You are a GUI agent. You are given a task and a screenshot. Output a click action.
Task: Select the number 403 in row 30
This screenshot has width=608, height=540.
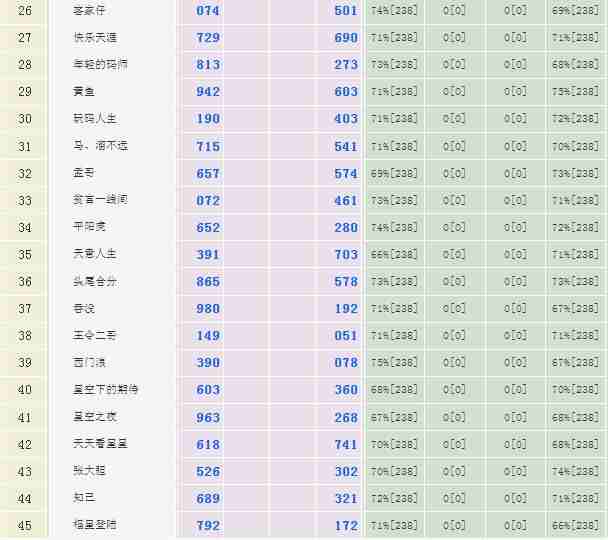(x=345, y=119)
